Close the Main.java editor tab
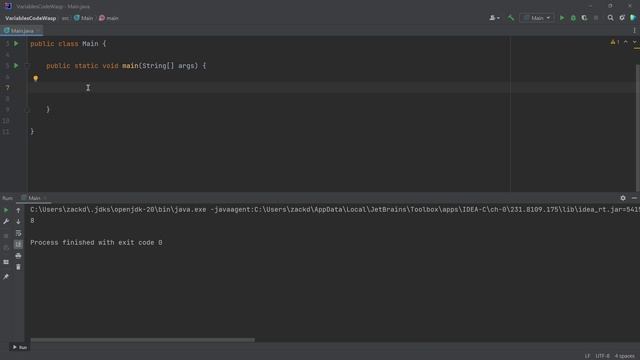This screenshot has height=360, width=640. [38, 31]
